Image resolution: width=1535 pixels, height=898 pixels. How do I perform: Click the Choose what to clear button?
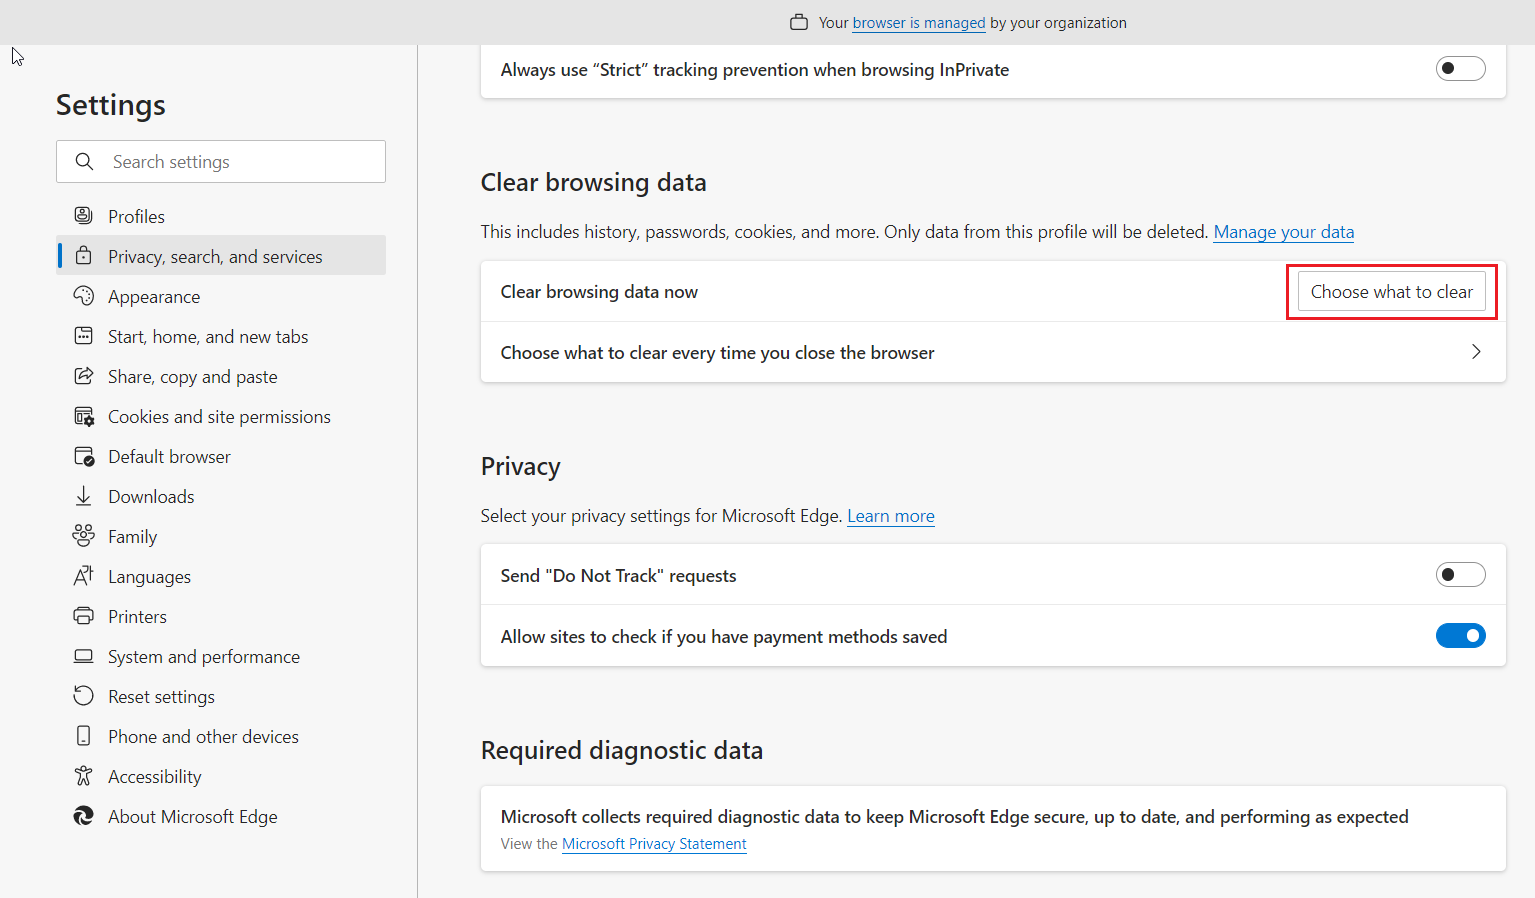click(x=1391, y=291)
